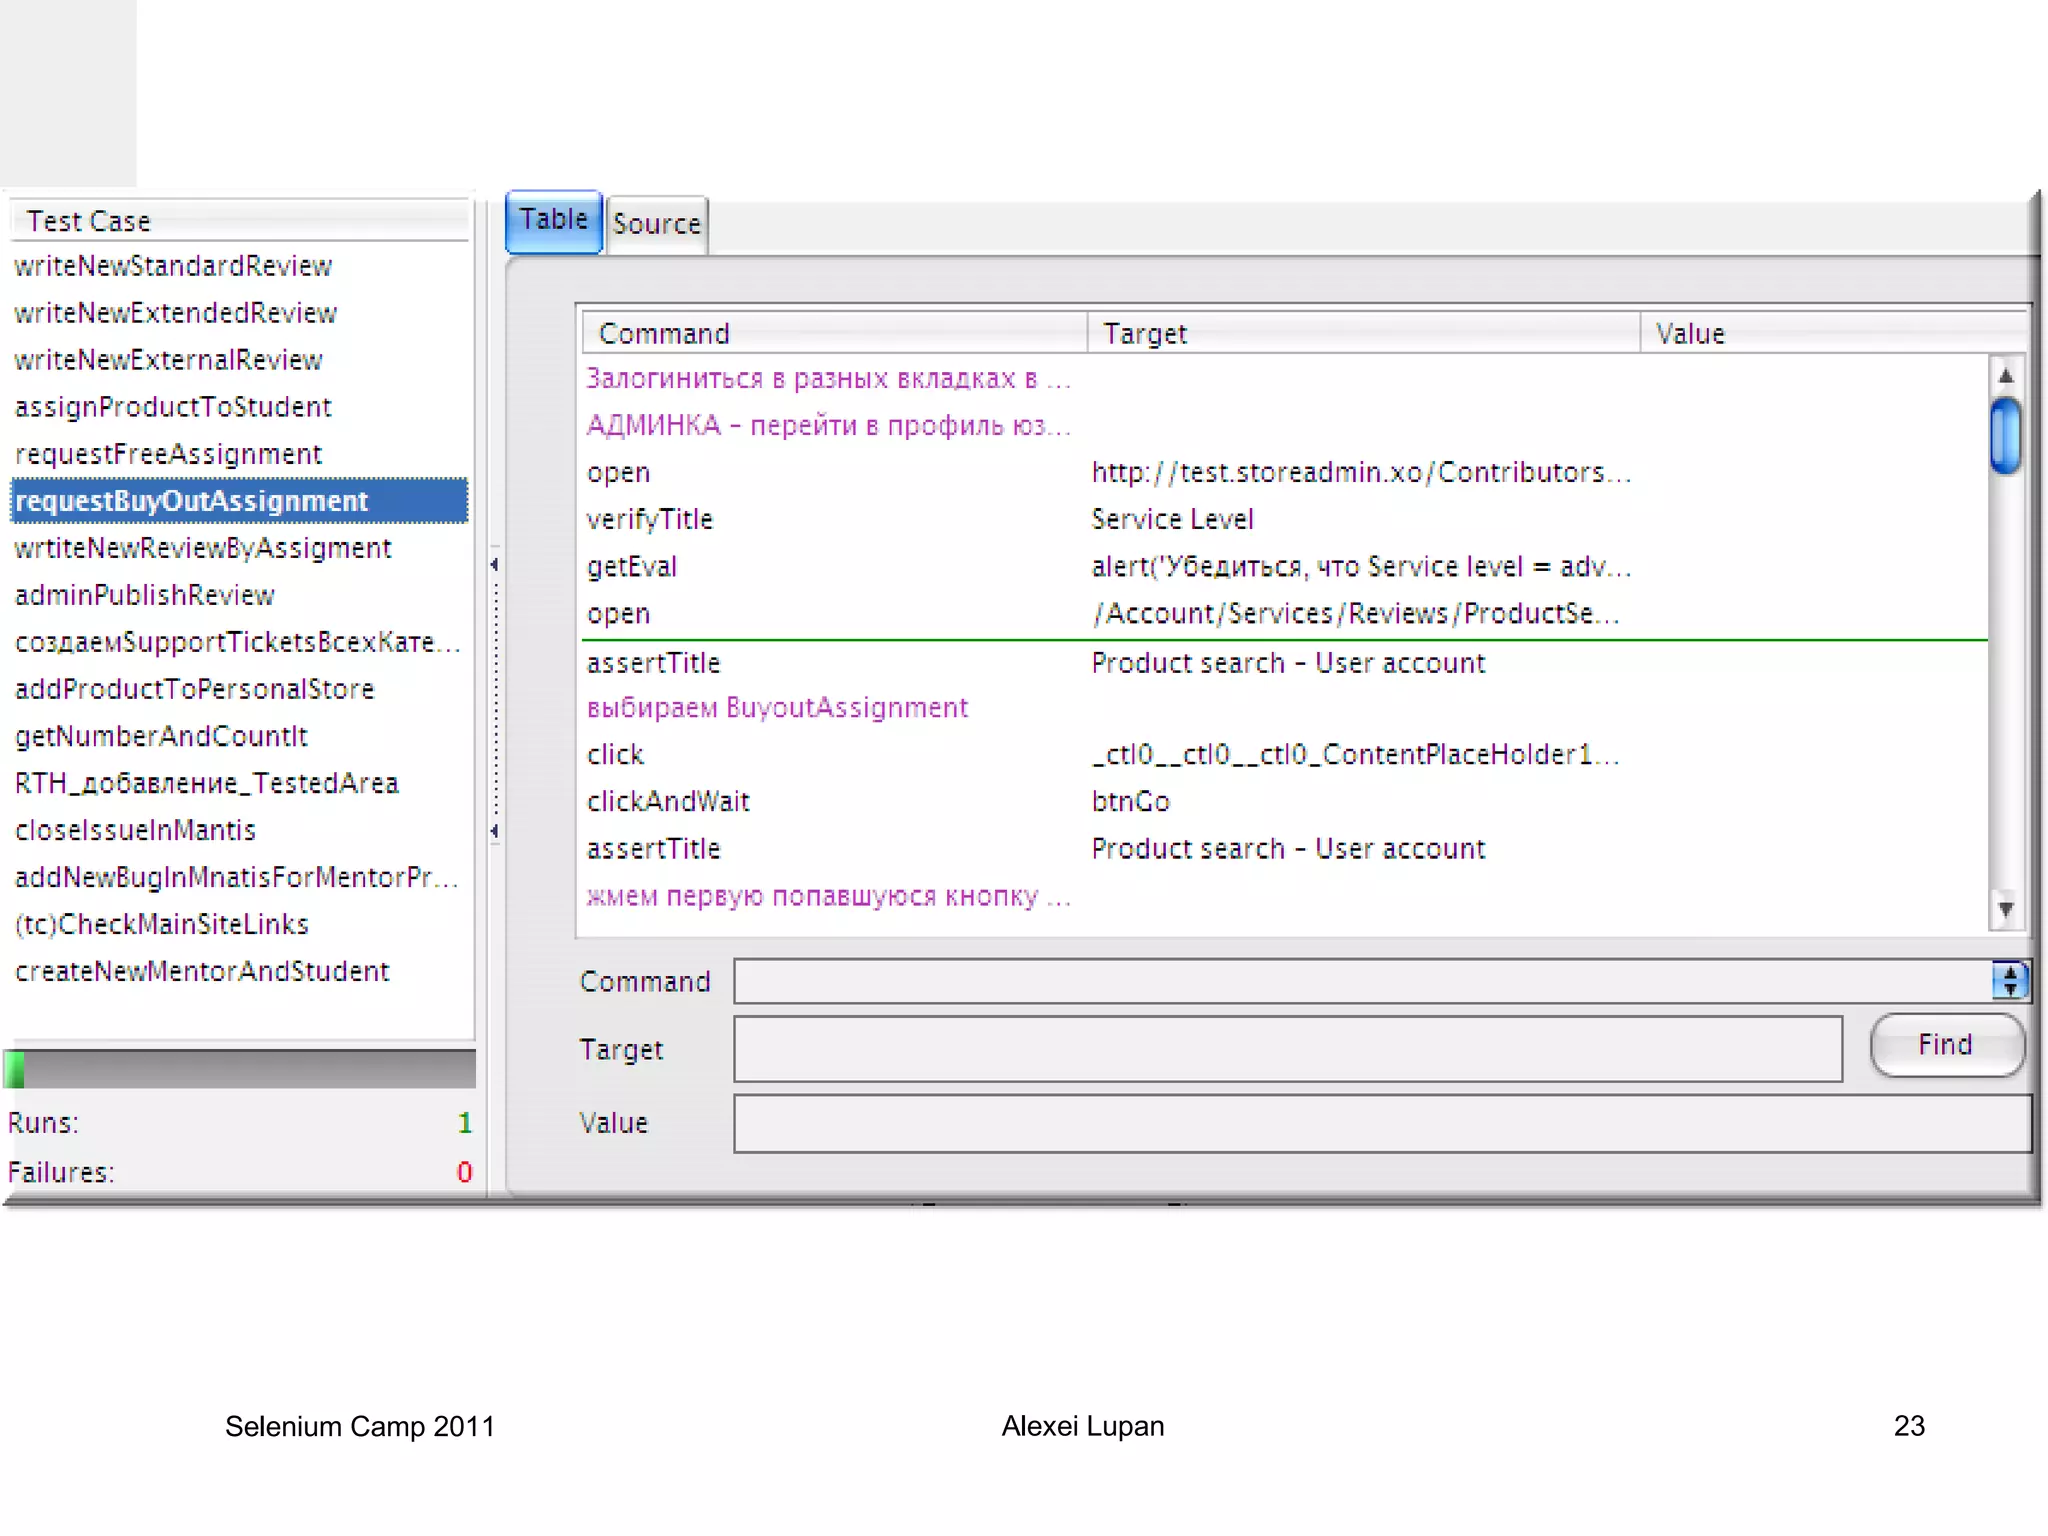This screenshot has height=1536, width=2048.
Task: Collapse the test case pane splitter arrow
Action: [494, 565]
